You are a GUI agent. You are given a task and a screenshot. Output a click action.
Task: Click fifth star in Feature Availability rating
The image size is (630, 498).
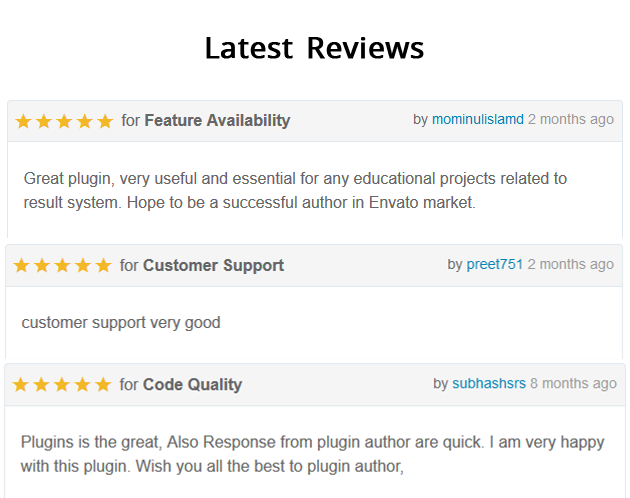(x=106, y=121)
